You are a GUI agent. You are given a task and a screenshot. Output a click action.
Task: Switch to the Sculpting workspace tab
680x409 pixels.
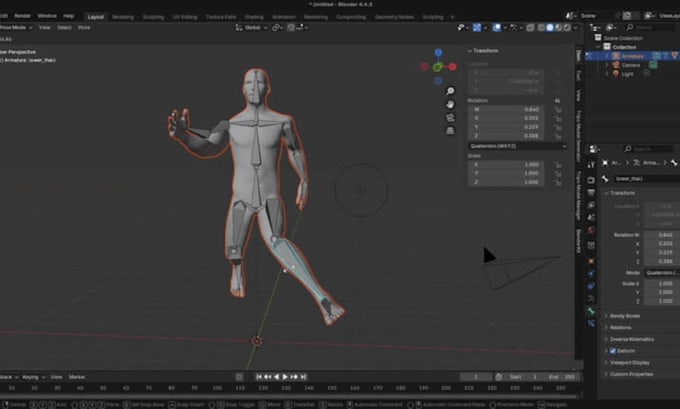[153, 17]
